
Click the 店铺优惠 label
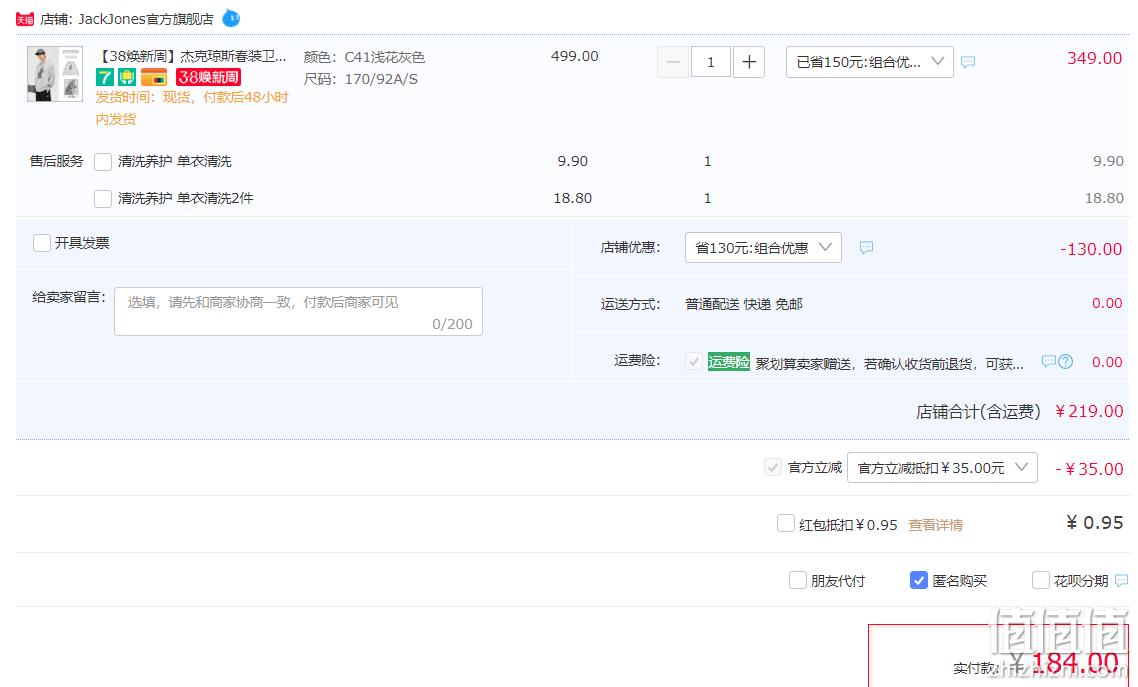631,247
